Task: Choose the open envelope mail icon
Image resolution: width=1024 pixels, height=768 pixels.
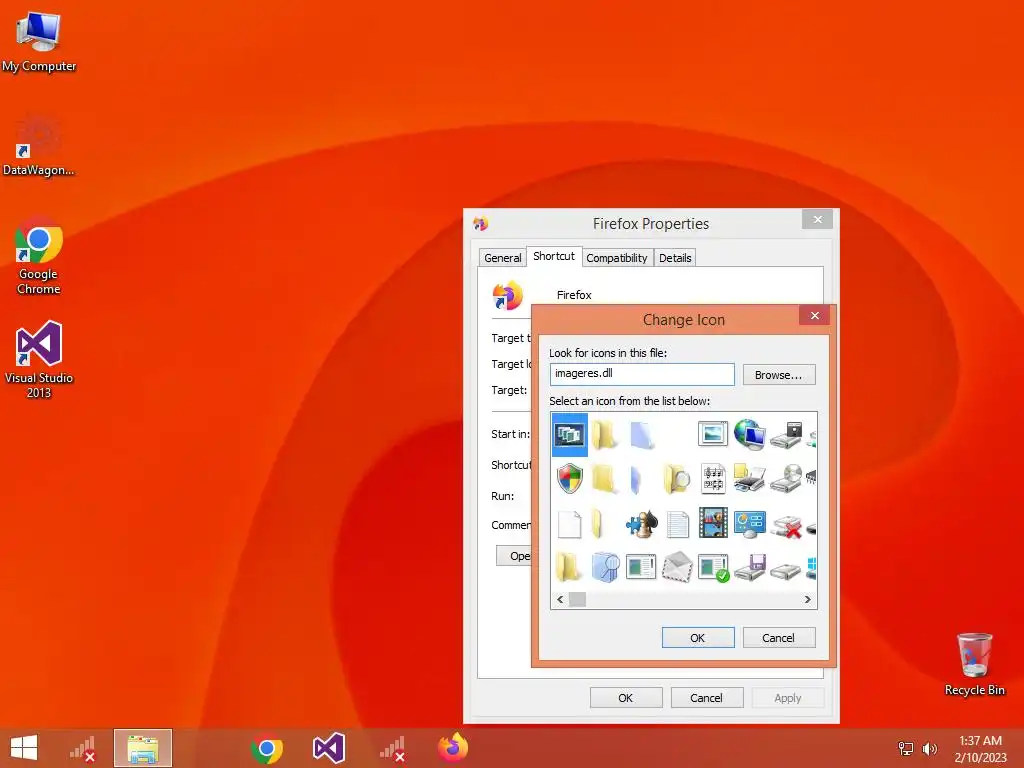Action: tap(677, 567)
